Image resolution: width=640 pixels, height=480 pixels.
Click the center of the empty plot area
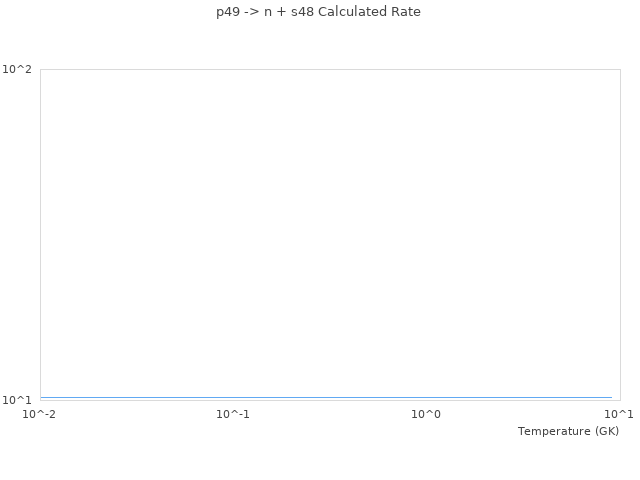point(330,234)
